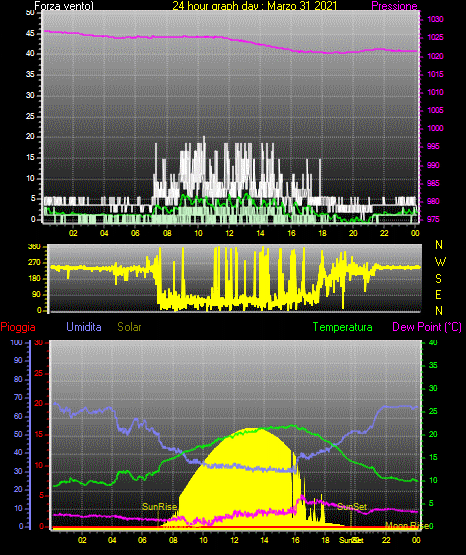Viewport: 466px width, 555px height.
Task: Select the Umidita legend label
Action: pos(84,327)
